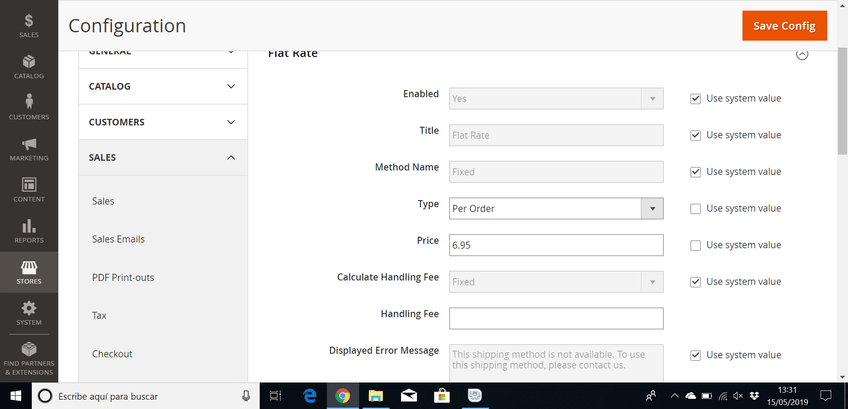Collapse the Flat Rate section
This screenshot has height=409, width=848.
point(801,55)
